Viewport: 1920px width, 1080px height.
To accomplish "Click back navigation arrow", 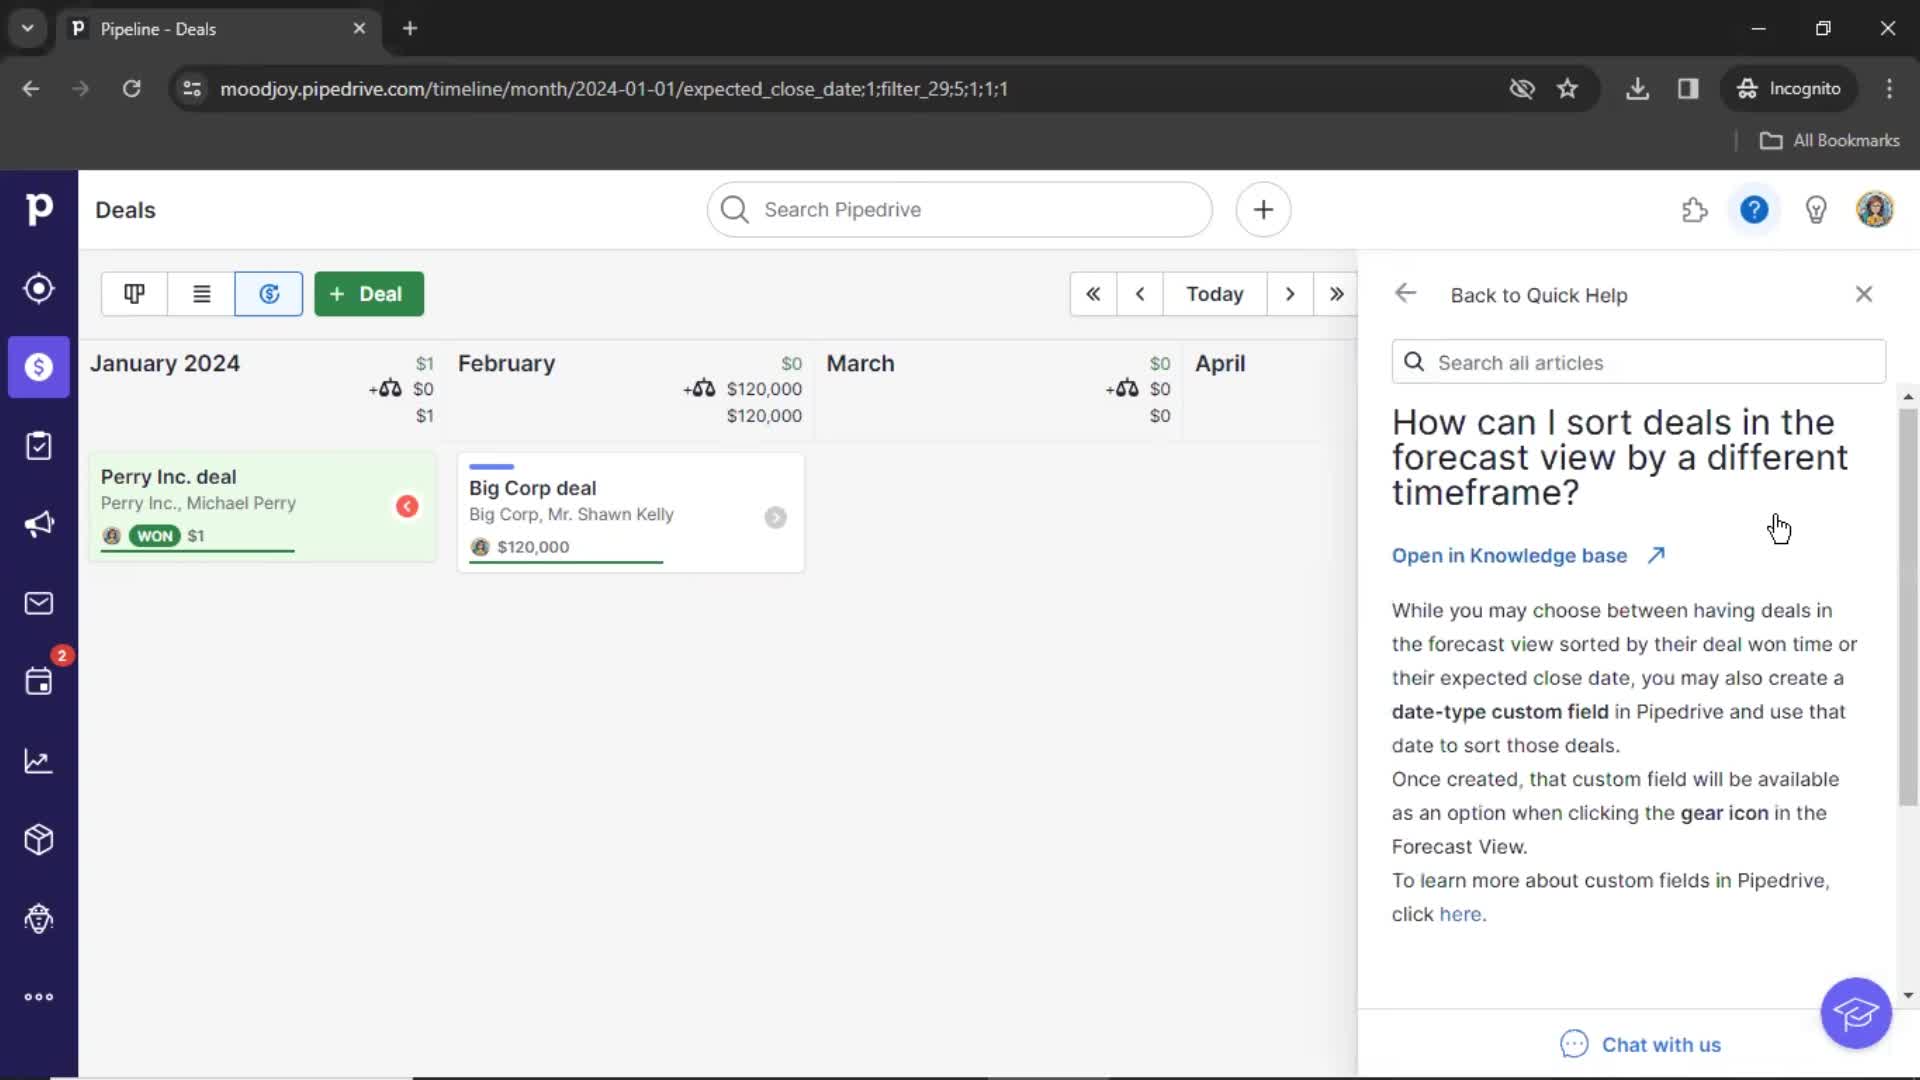I will pyautogui.click(x=1406, y=293).
